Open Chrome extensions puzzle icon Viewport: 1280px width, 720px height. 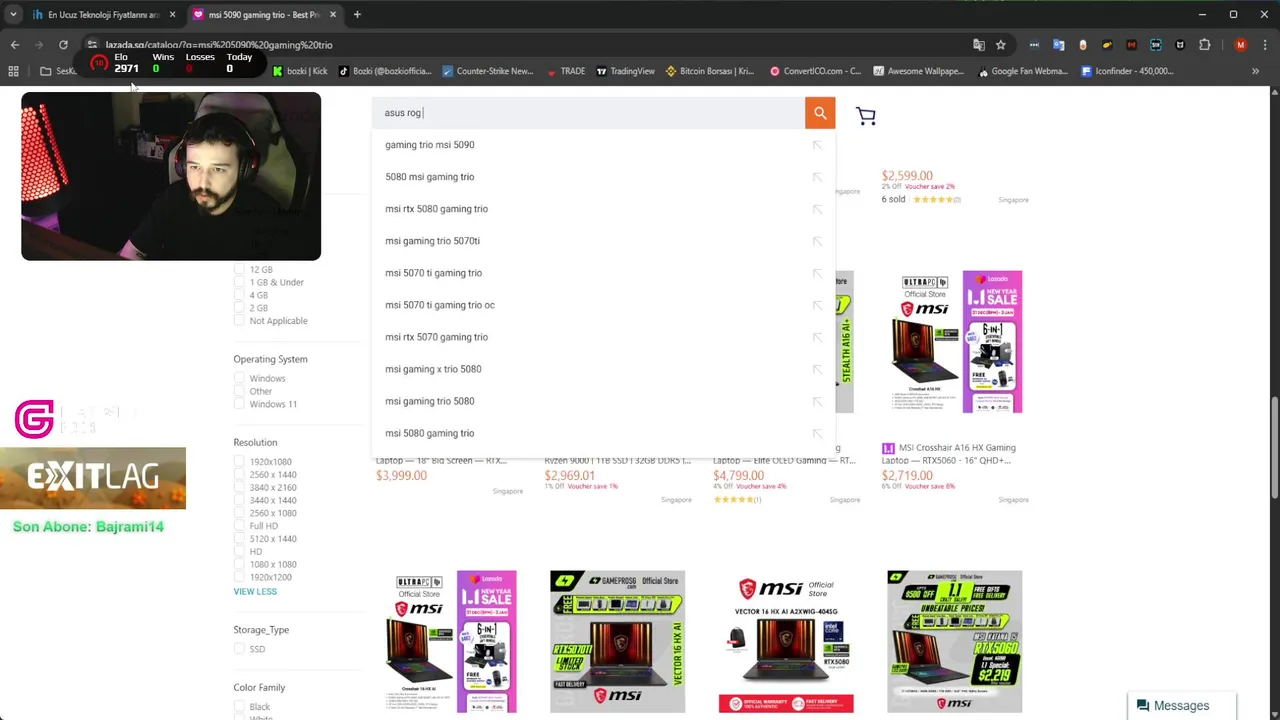pos(1204,45)
